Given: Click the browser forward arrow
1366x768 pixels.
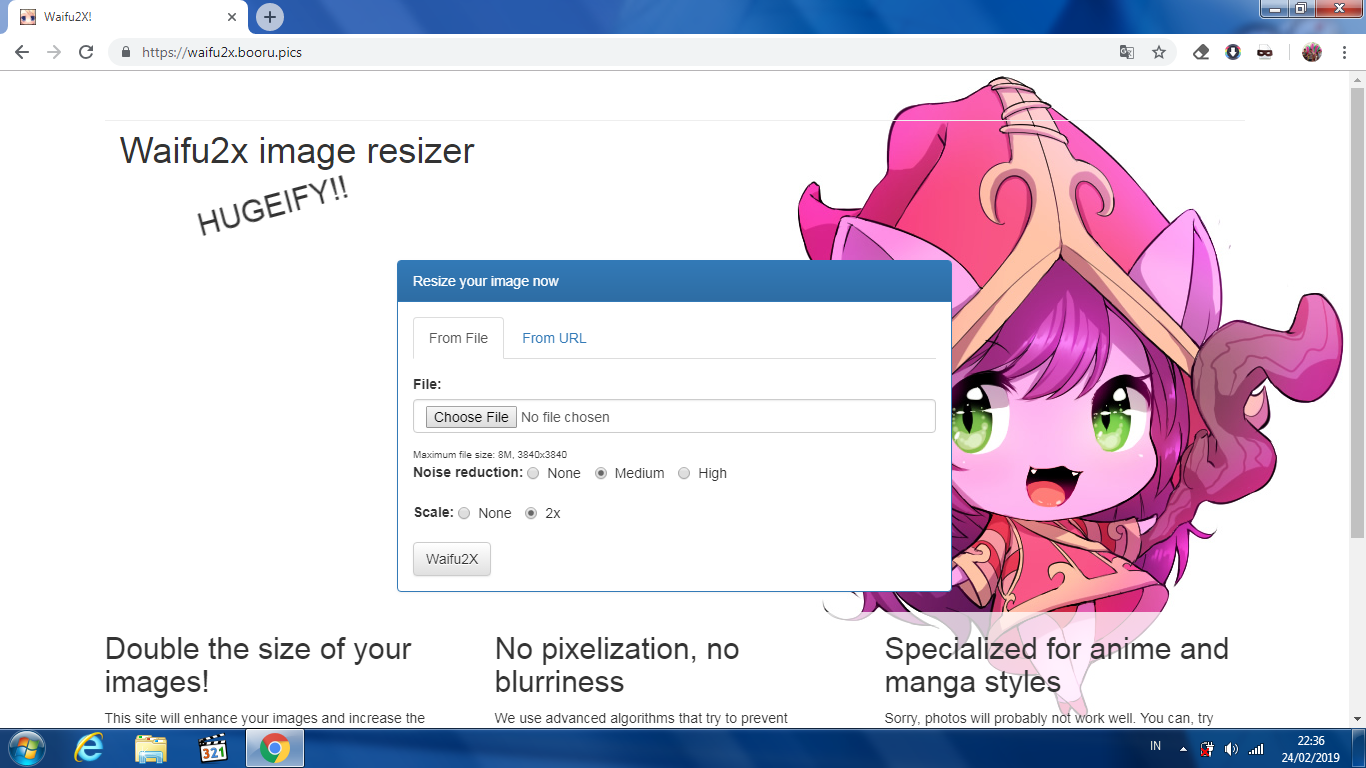Looking at the screenshot, I should click(x=54, y=52).
